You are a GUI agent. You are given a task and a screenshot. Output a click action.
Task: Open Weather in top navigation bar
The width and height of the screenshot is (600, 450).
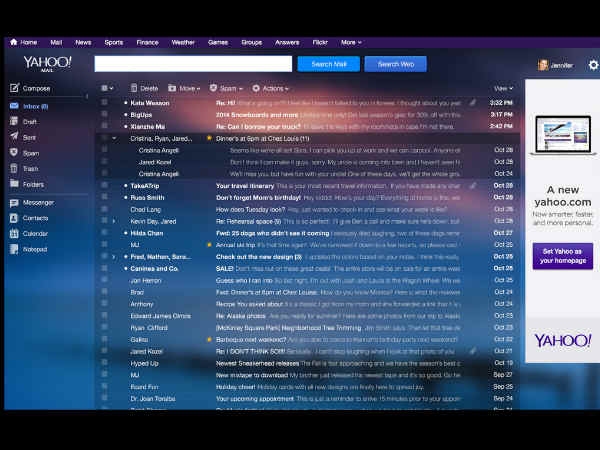(183, 42)
